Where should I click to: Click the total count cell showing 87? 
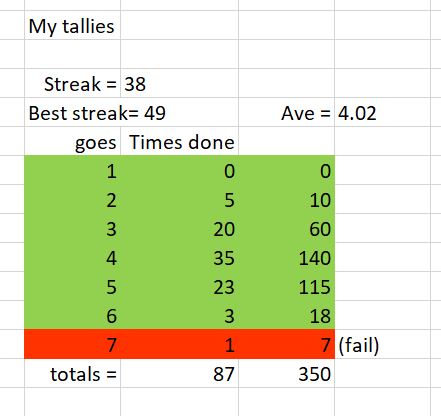pos(179,373)
